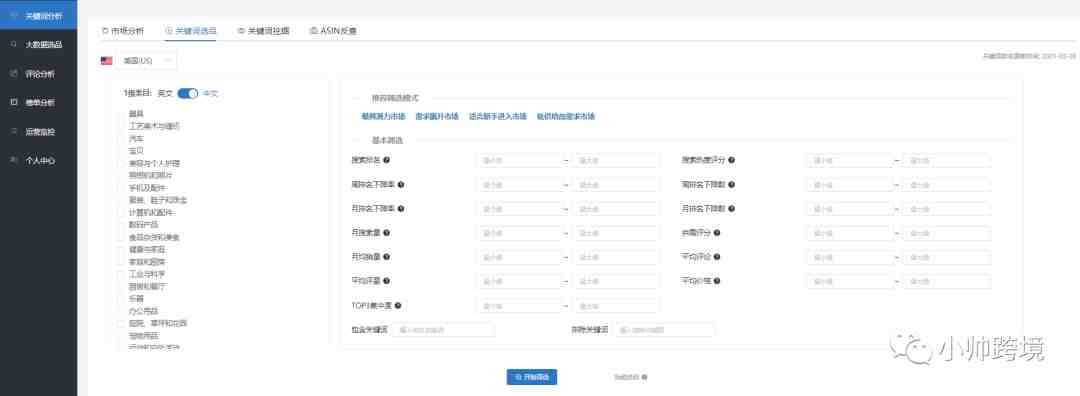Click the 个人中心 sidebar icon
Screen dimensions: 1080x396
(14, 160)
